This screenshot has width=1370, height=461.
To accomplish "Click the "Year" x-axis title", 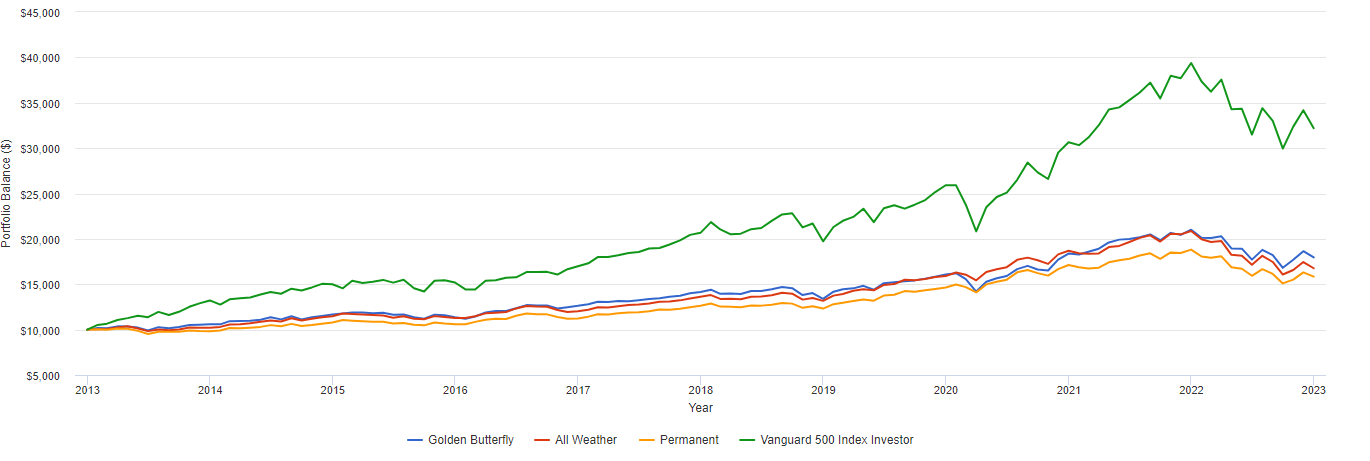I will (700, 408).
